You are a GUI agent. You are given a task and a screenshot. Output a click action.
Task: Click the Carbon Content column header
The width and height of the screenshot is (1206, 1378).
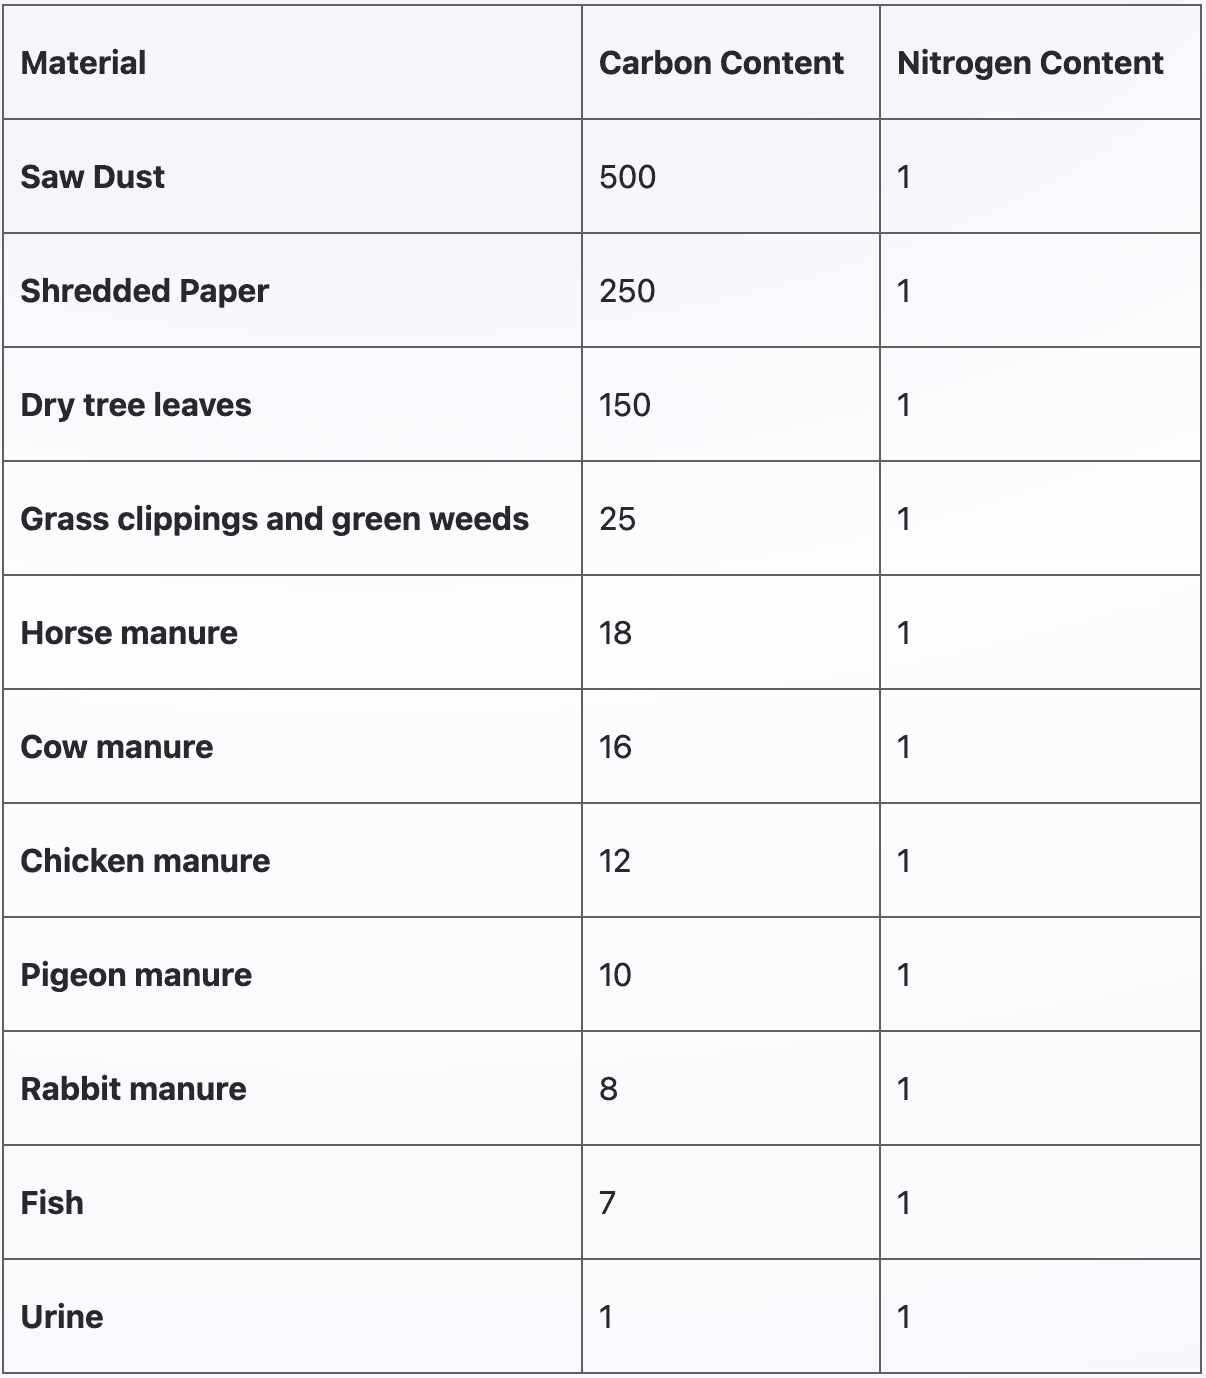pos(721,63)
